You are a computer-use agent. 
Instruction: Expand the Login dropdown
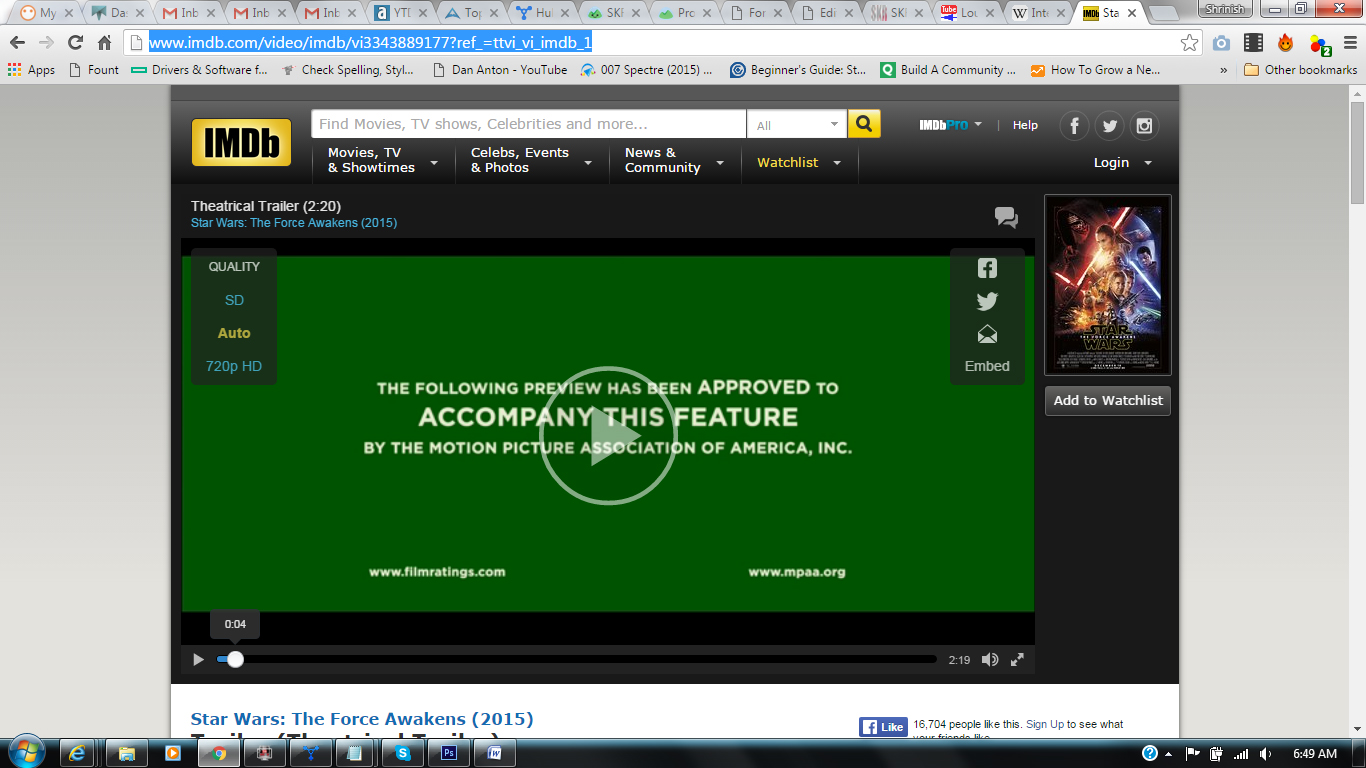(x=1120, y=162)
